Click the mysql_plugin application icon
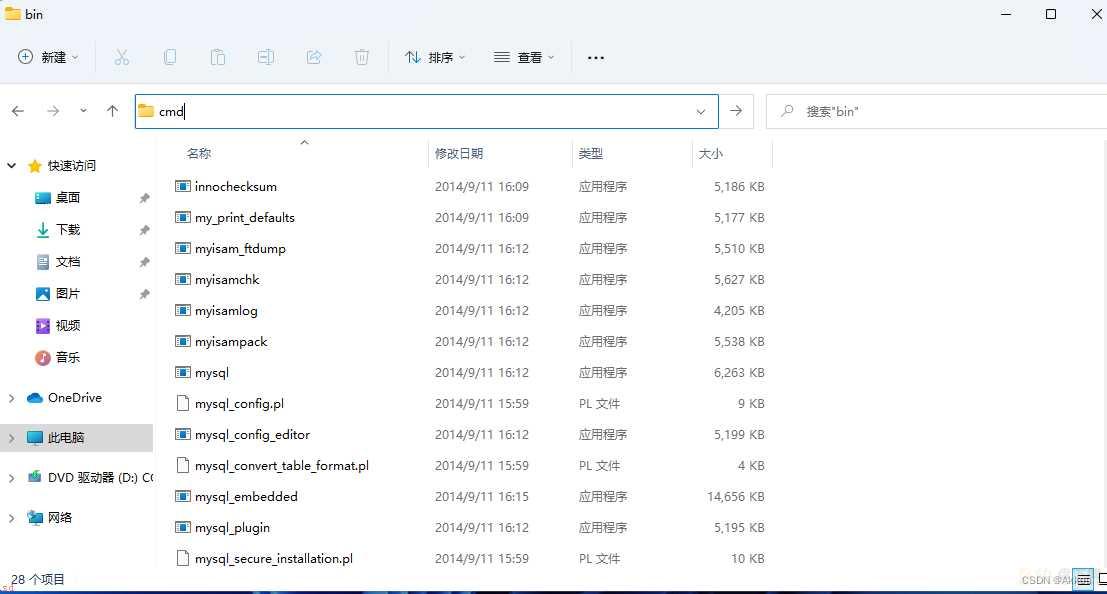Image resolution: width=1107 pixels, height=594 pixels. click(x=183, y=528)
